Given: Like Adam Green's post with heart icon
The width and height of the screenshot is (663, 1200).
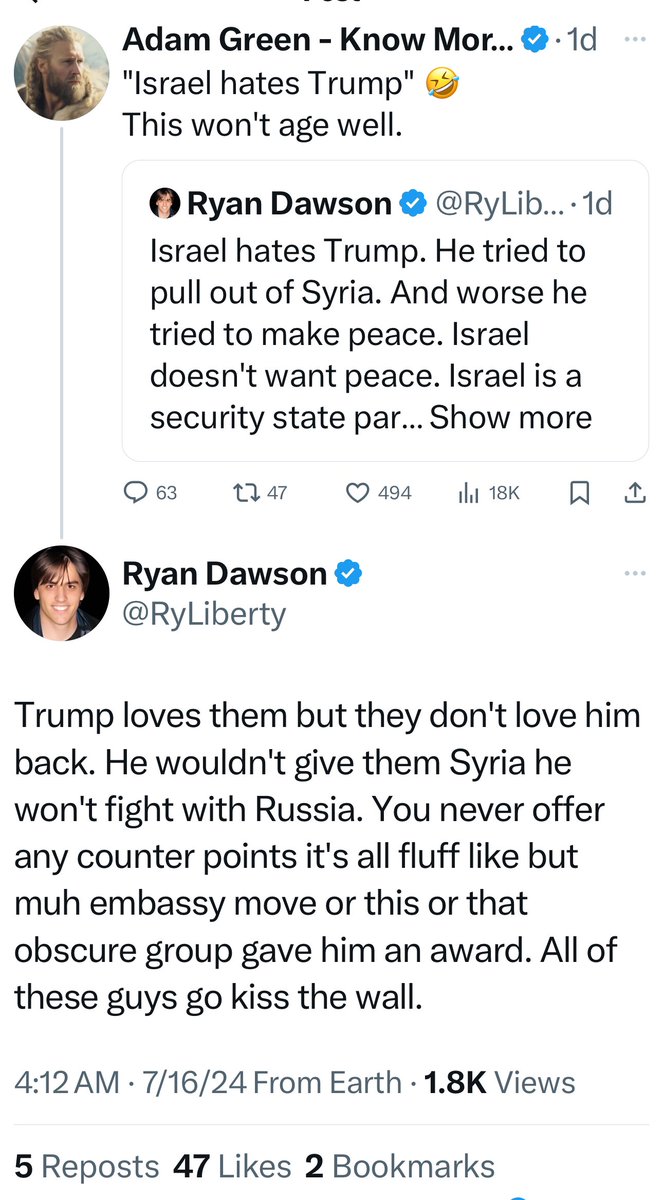Looking at the screenshot, I should point(358,493).
